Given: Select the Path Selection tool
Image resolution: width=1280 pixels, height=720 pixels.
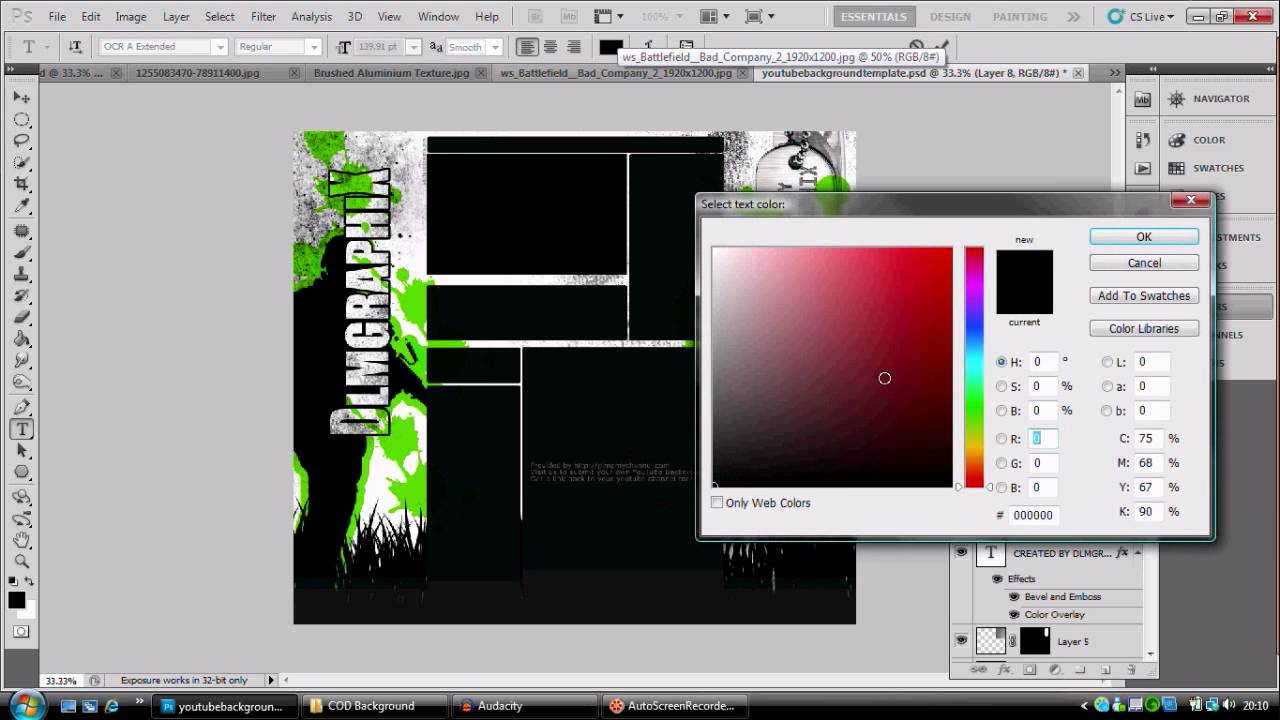Looking at the screenshot, I should point(21,451).
